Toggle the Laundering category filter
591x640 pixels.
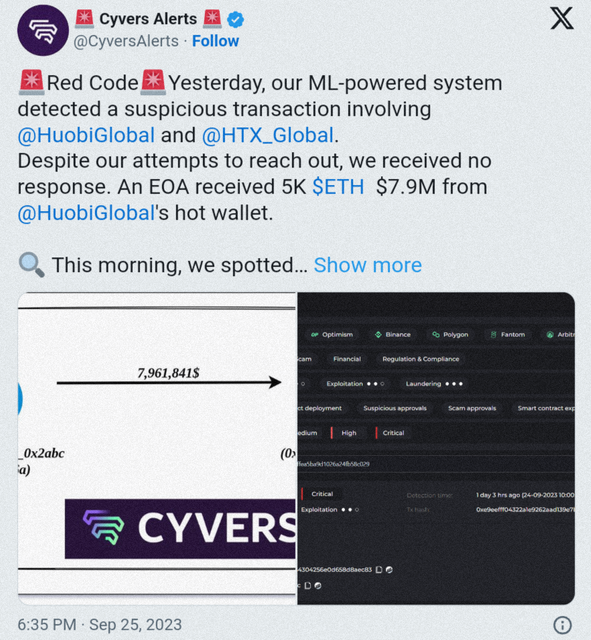[434, 384]
